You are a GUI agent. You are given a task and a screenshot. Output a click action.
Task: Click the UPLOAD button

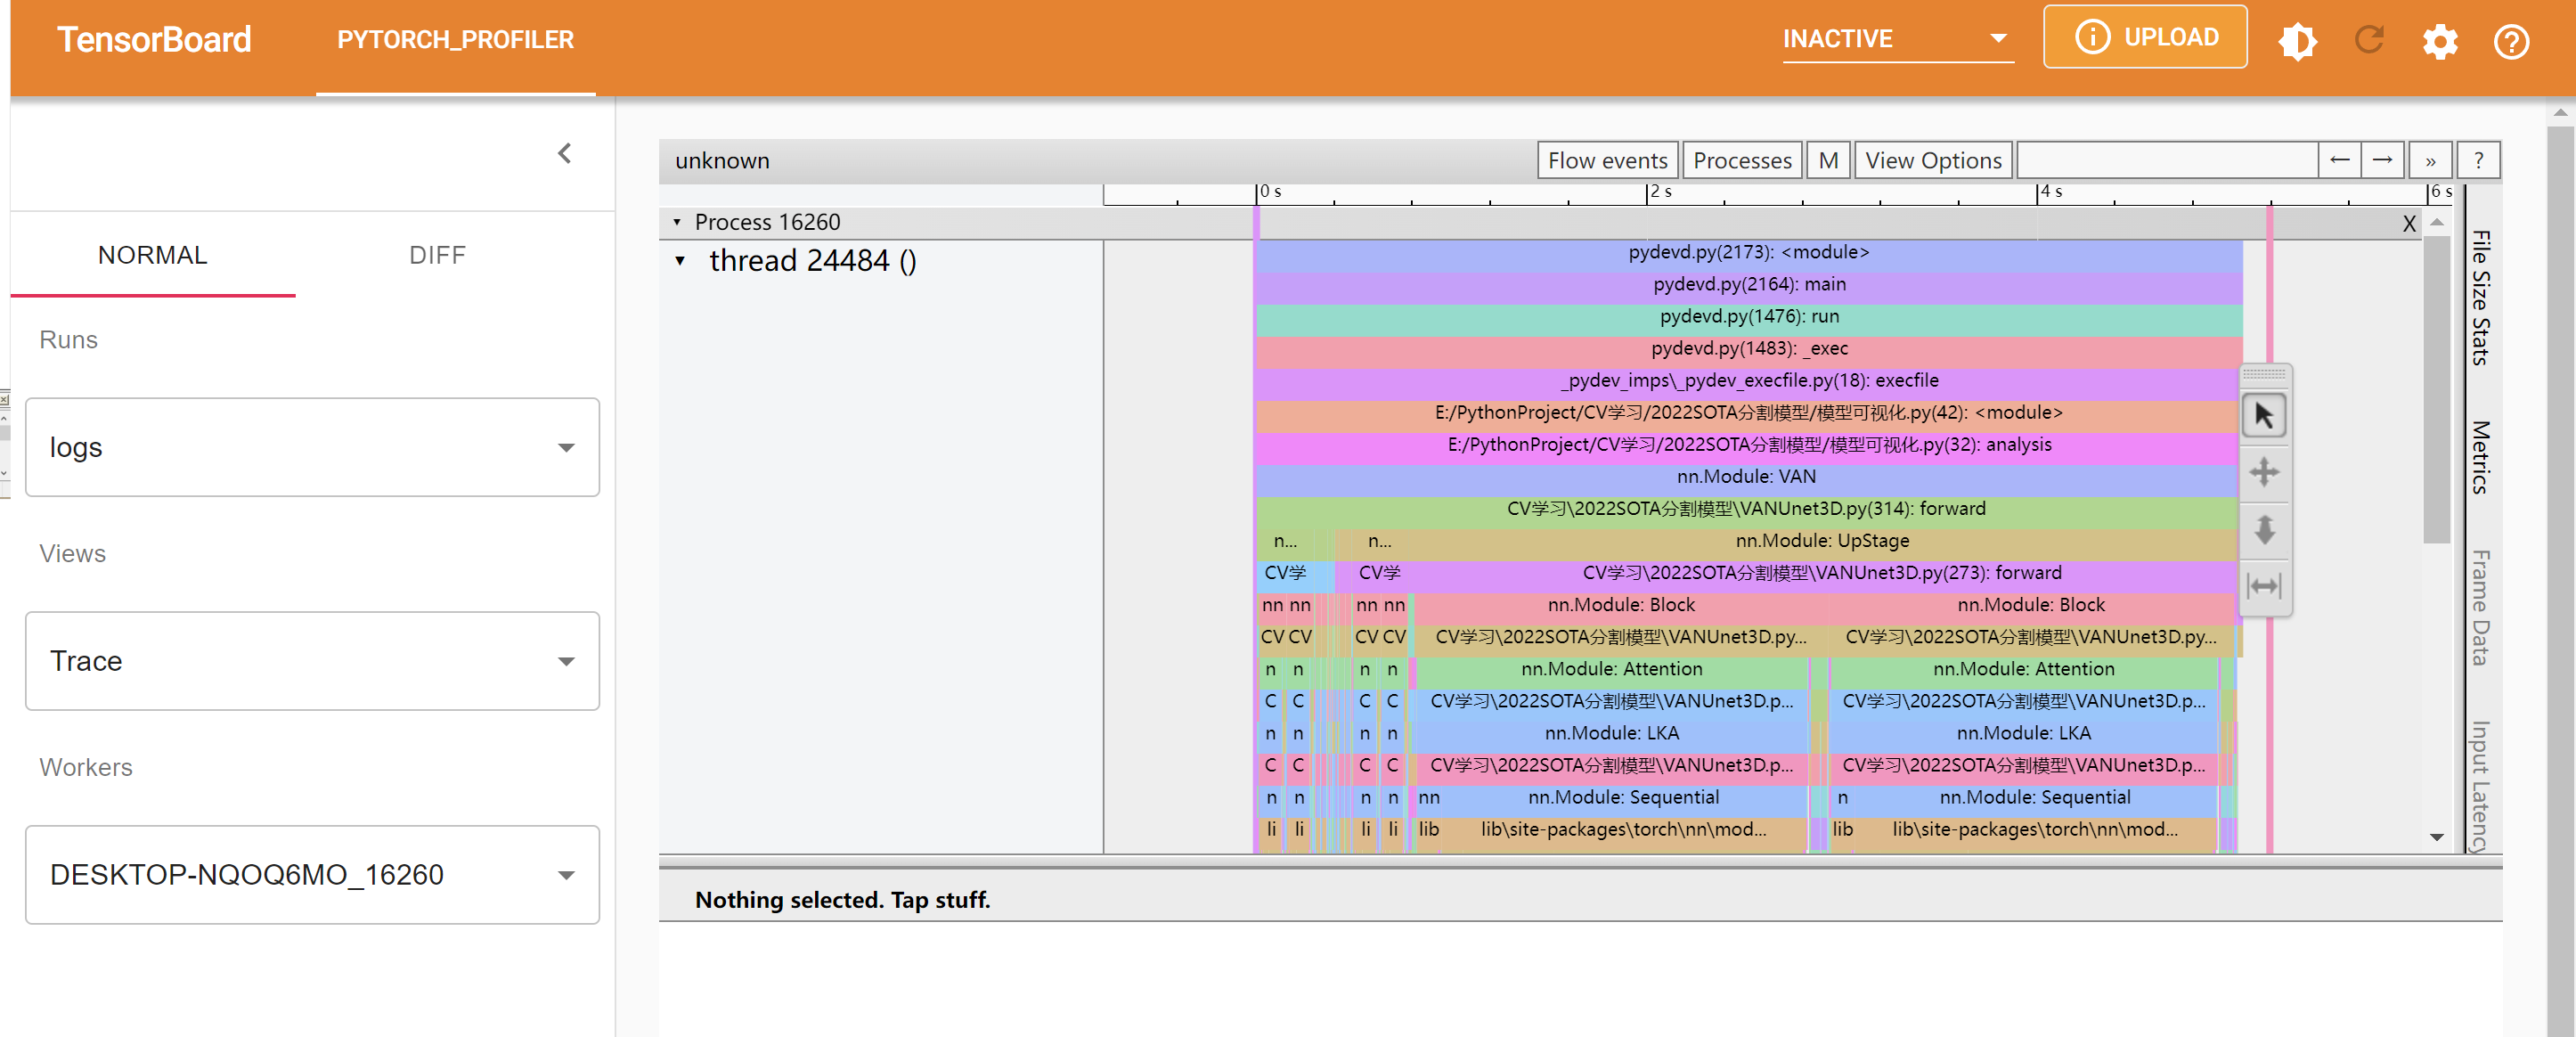click(x=2144, y=36)
